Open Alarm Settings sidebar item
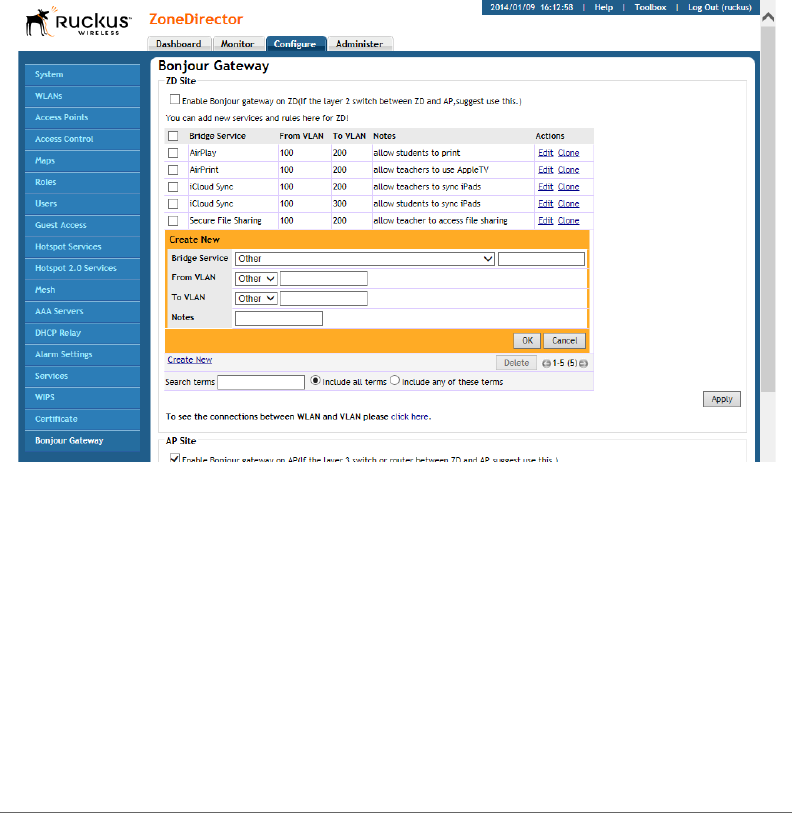This screenshot has width=792, height=813. [x=82, y=355]
